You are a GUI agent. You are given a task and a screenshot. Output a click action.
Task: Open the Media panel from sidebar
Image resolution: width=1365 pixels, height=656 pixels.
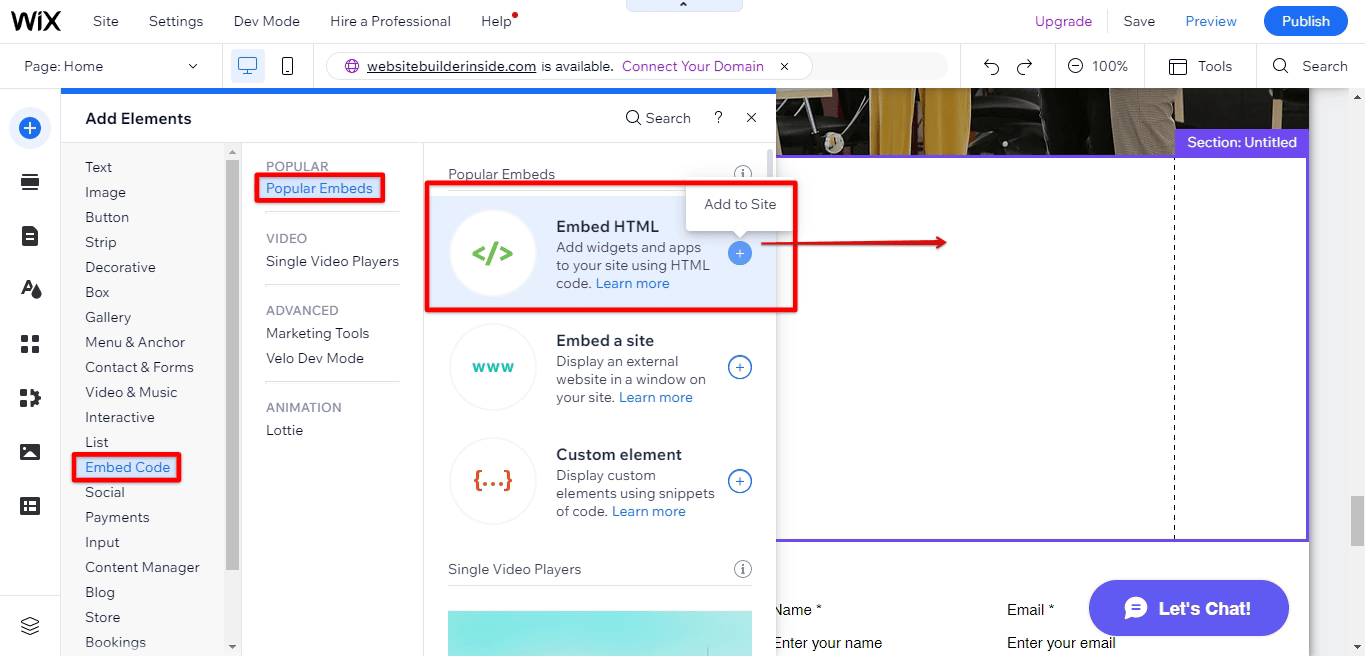pyautogui.click(x=30, y=451)
